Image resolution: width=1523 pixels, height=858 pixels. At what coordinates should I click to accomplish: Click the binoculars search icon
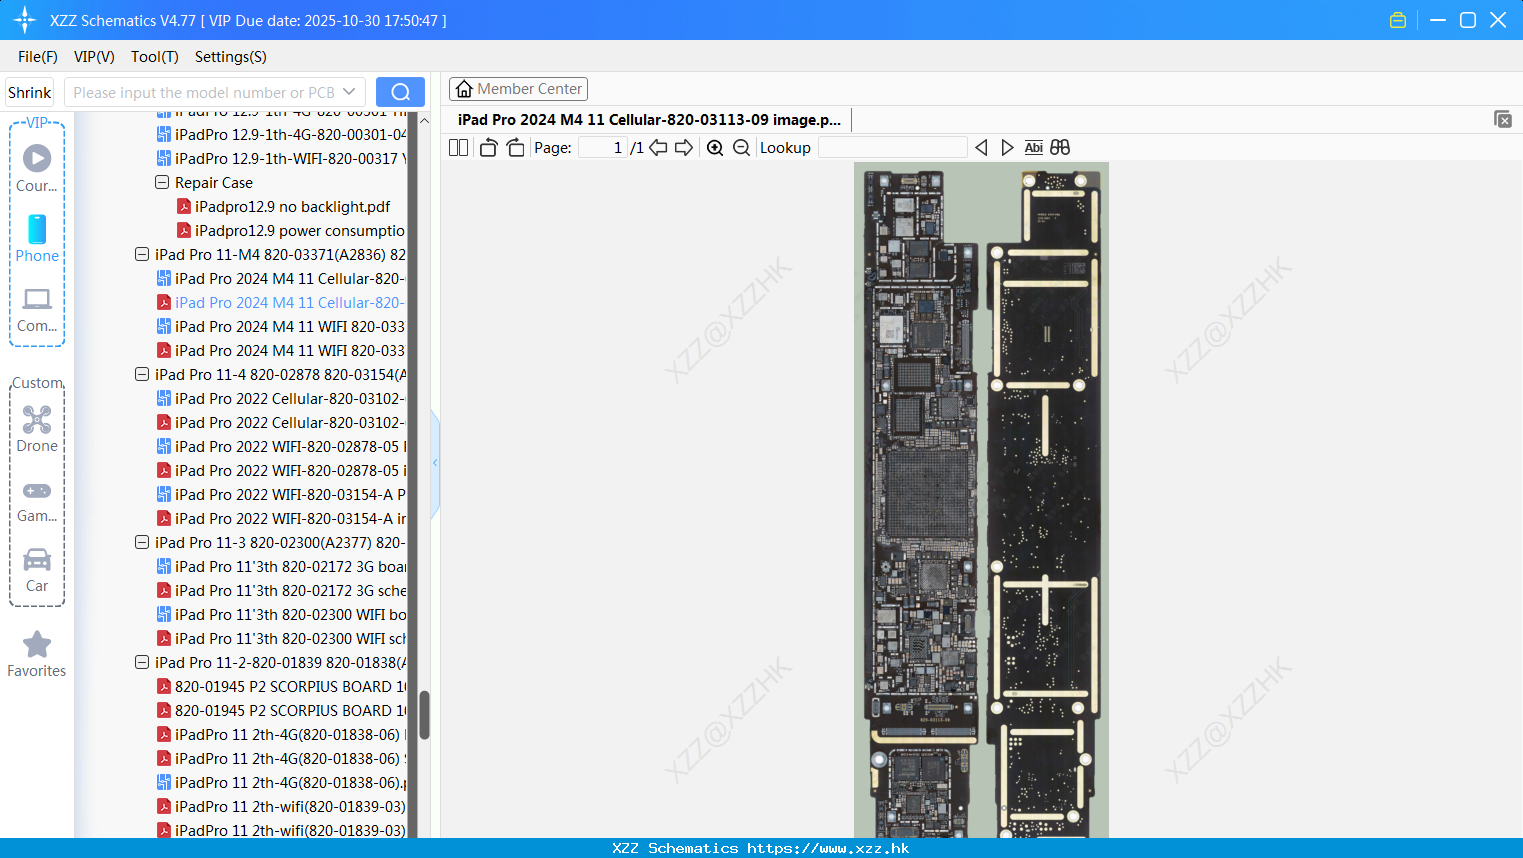(x=1060, y=147)
